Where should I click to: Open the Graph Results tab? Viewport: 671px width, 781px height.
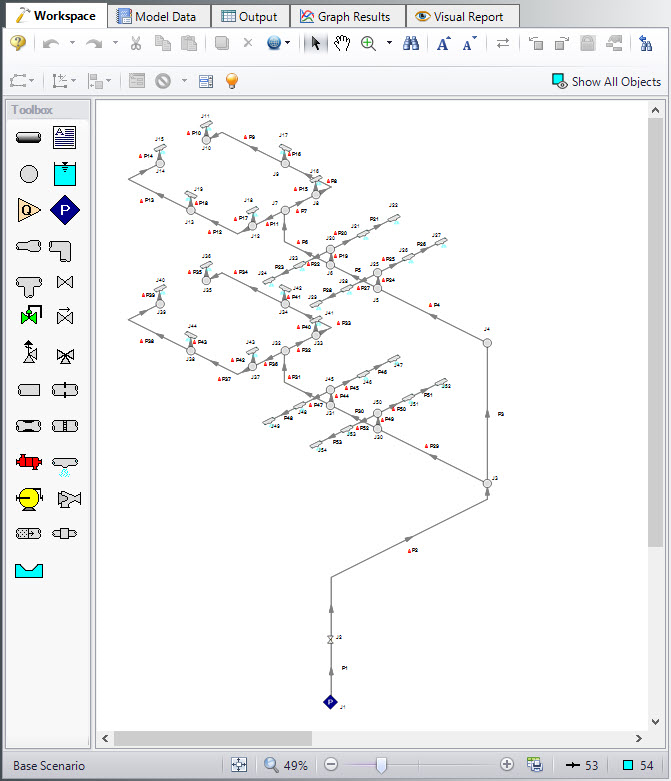click(x=347, y=16)
